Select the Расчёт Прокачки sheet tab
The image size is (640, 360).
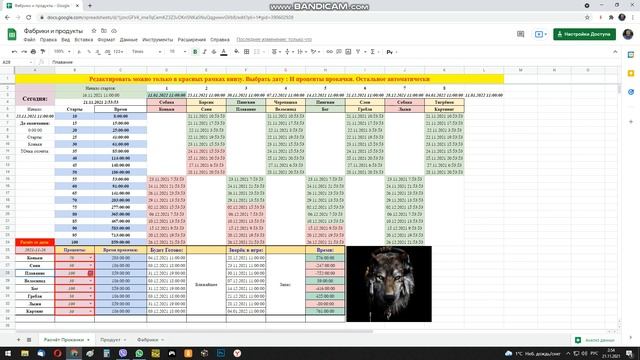pyautogui.click(x=67, y=340)
